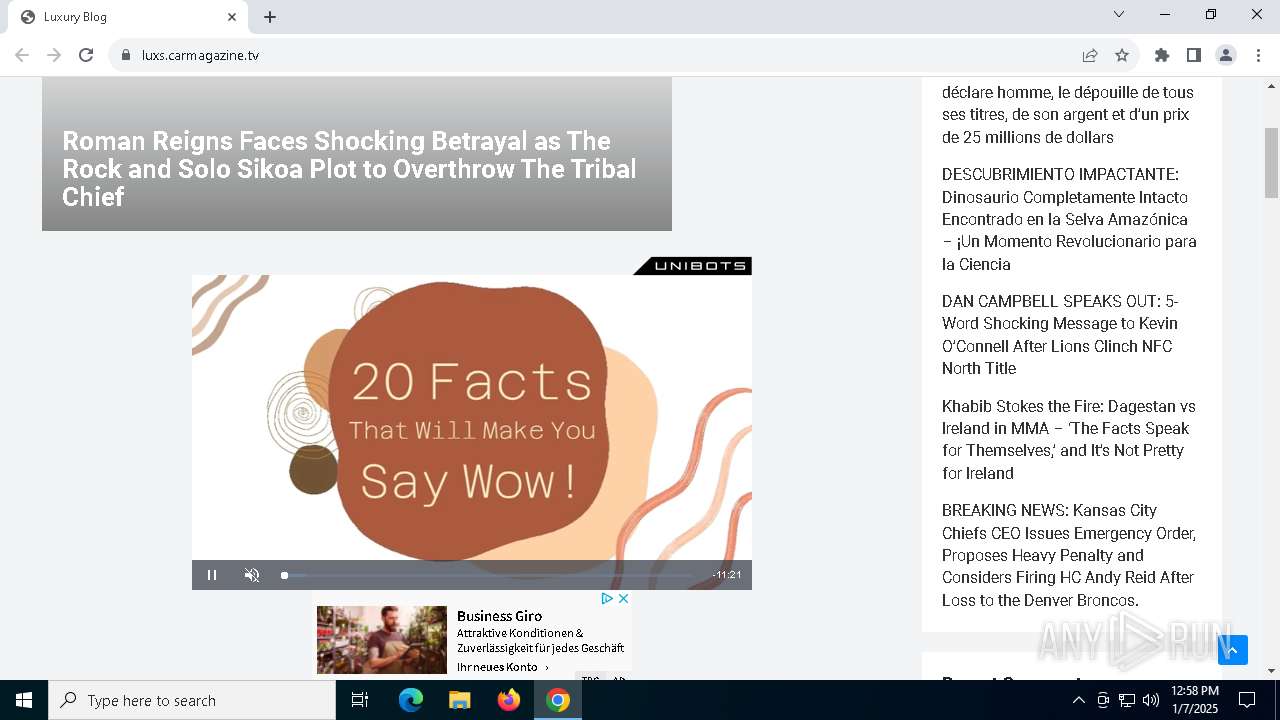This screenshot has width=1280, height=720.
Task: Click the 20 Facts video frame
Action: pos(472,418)
